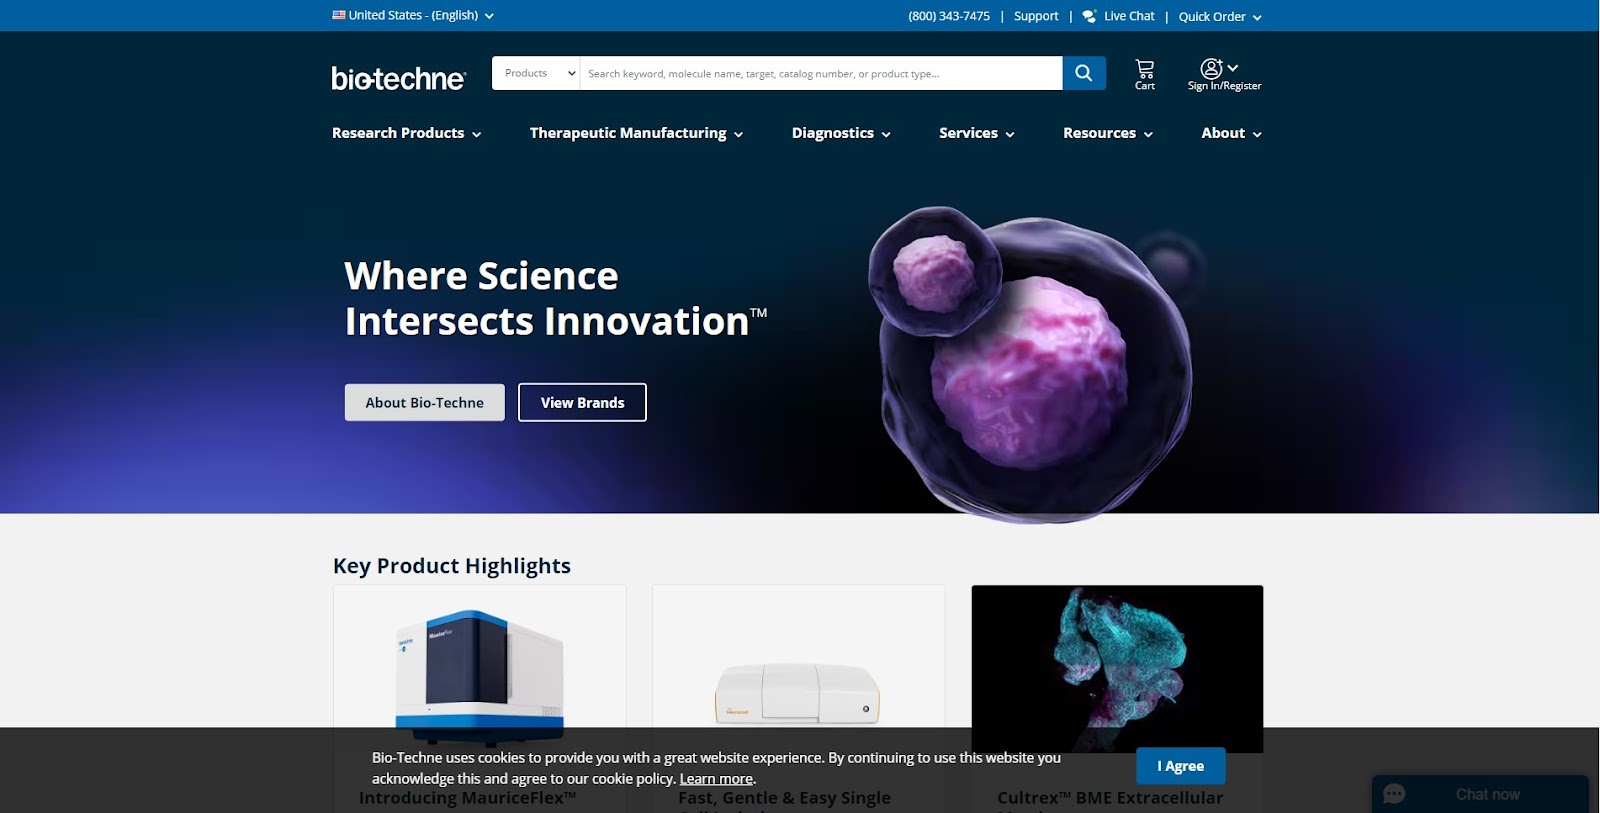Focus the keyword search input field
This screenshot has height=813, width=1600.
821,73
